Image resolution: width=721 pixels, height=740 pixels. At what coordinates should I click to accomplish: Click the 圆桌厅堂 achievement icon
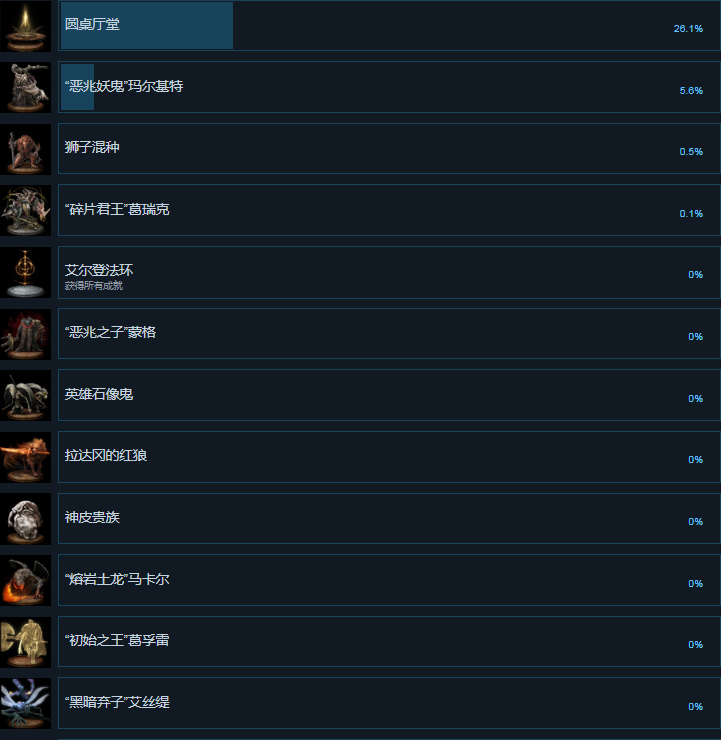[25, 26]
